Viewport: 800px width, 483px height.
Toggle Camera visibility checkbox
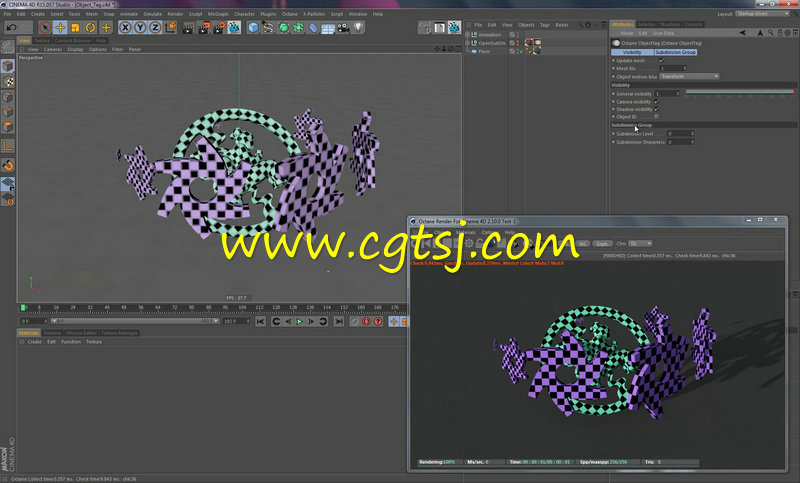pos(657,101)
